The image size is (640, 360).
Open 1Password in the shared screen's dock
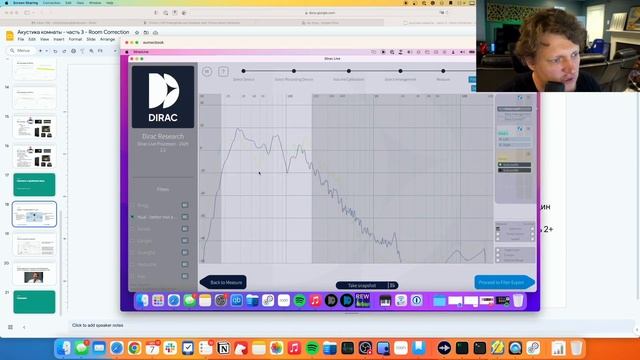click(416, 301)
